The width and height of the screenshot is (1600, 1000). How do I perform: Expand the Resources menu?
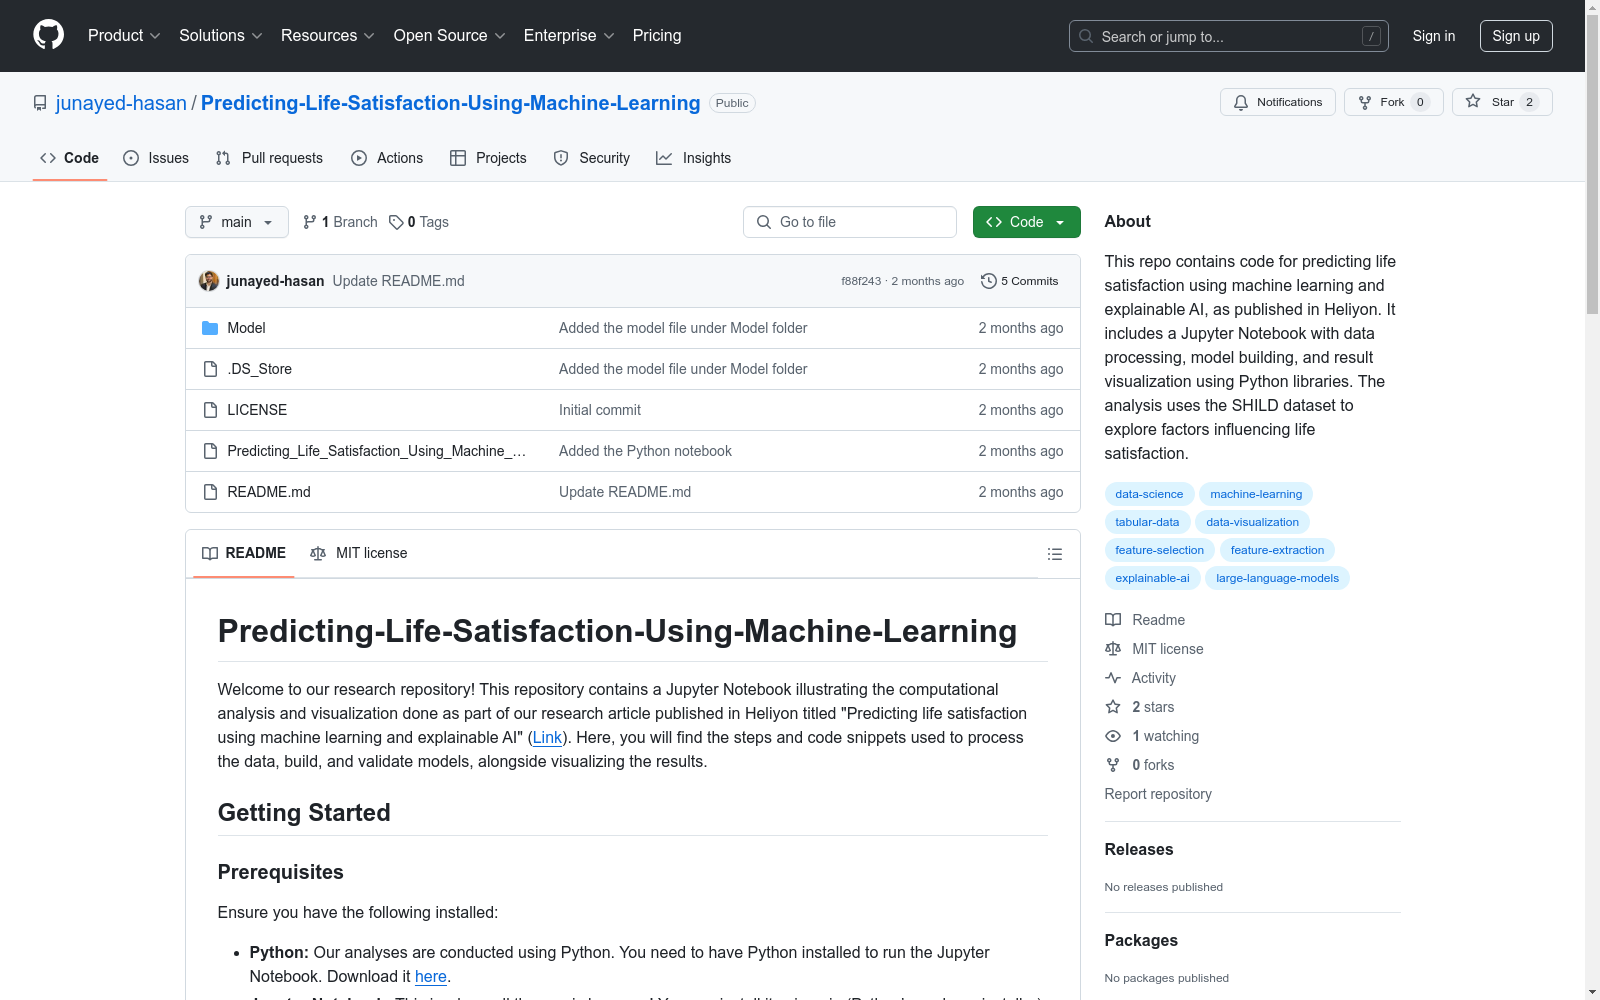coord(328,36)
